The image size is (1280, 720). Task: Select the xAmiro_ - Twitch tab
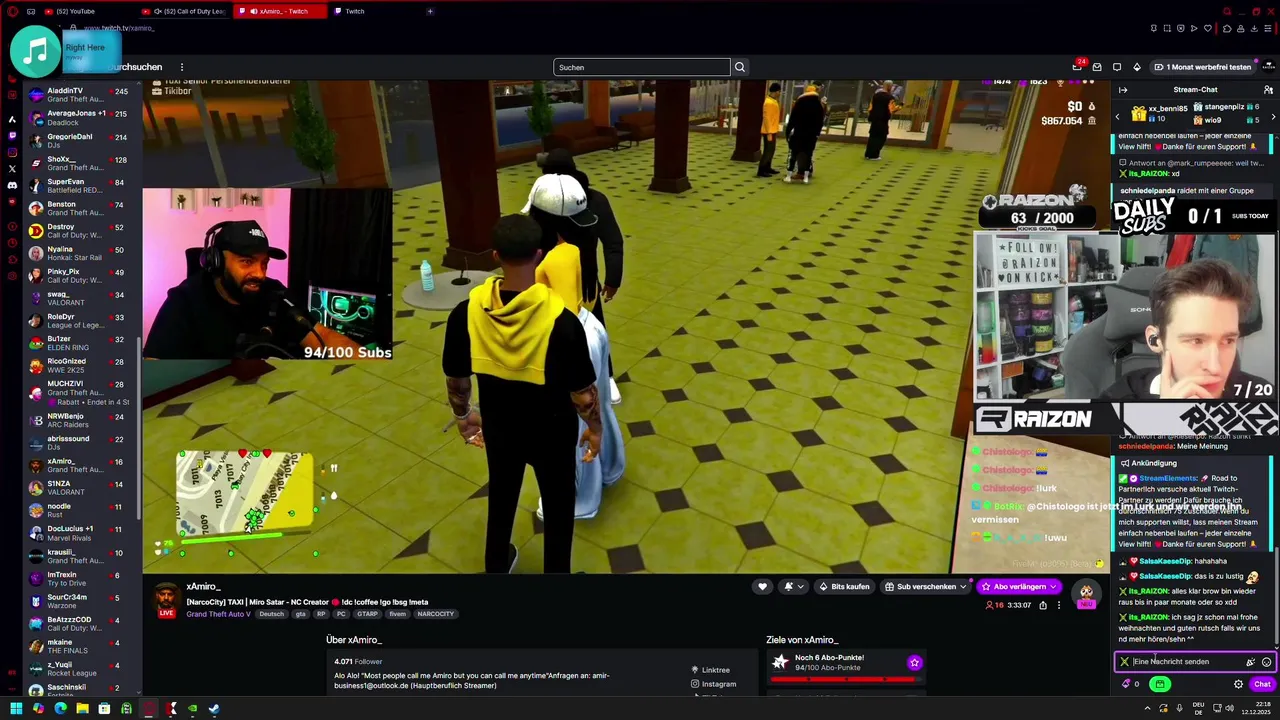click(x=280, y=11)
